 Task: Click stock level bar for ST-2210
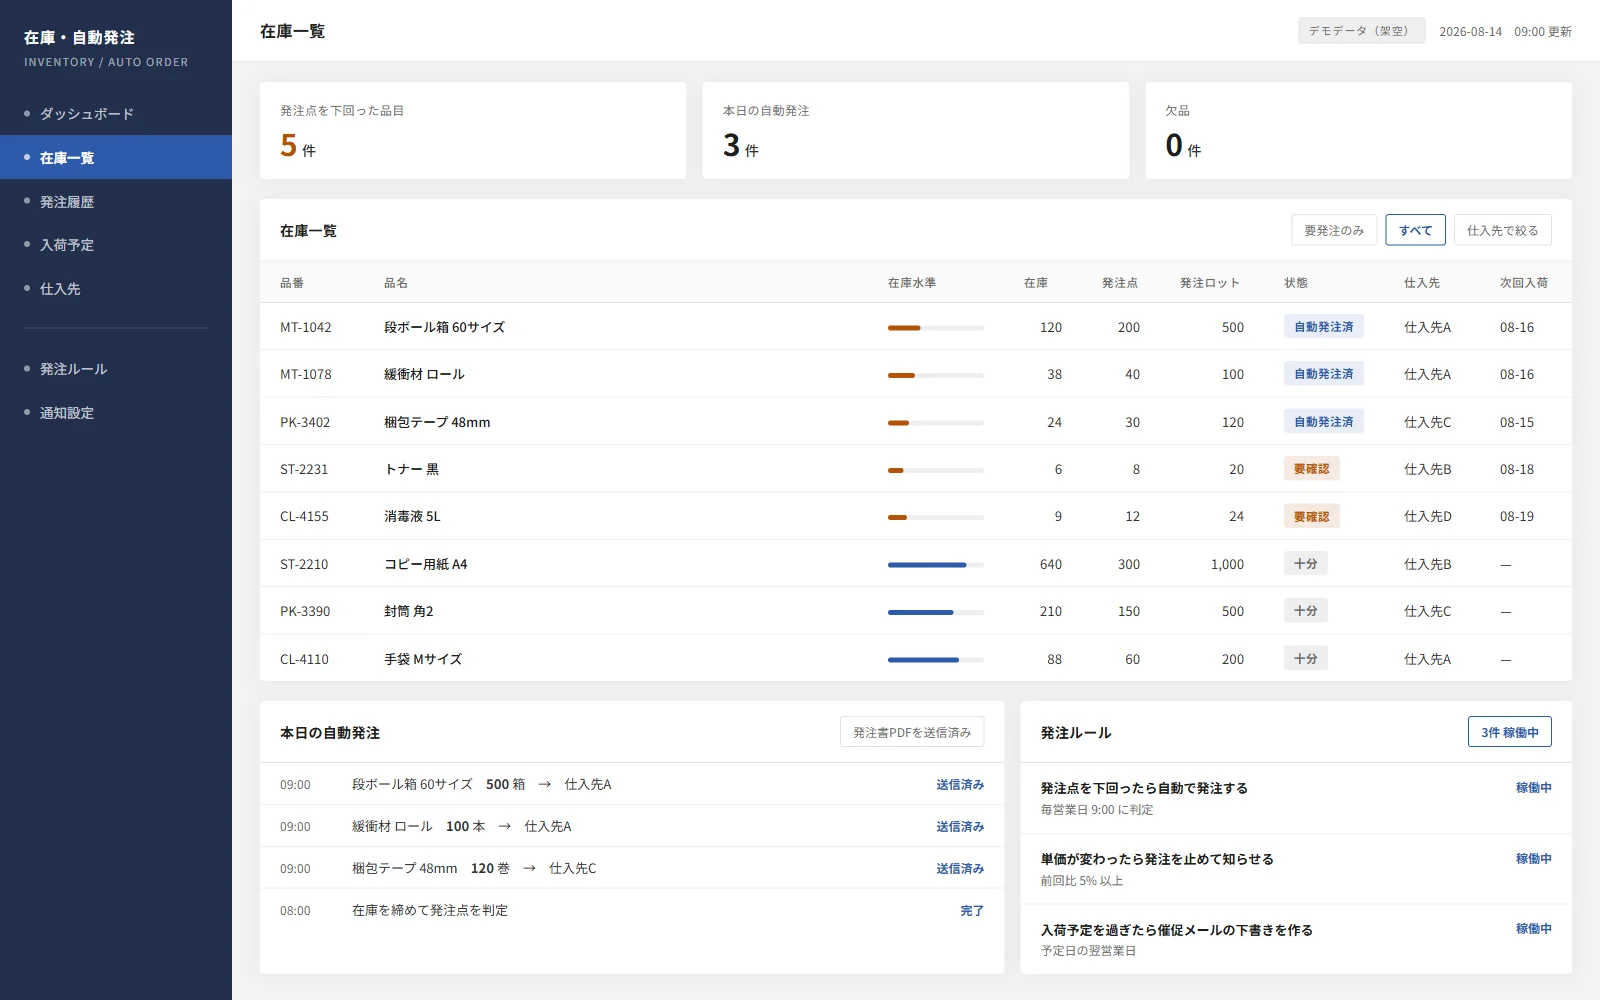point(935,564)
